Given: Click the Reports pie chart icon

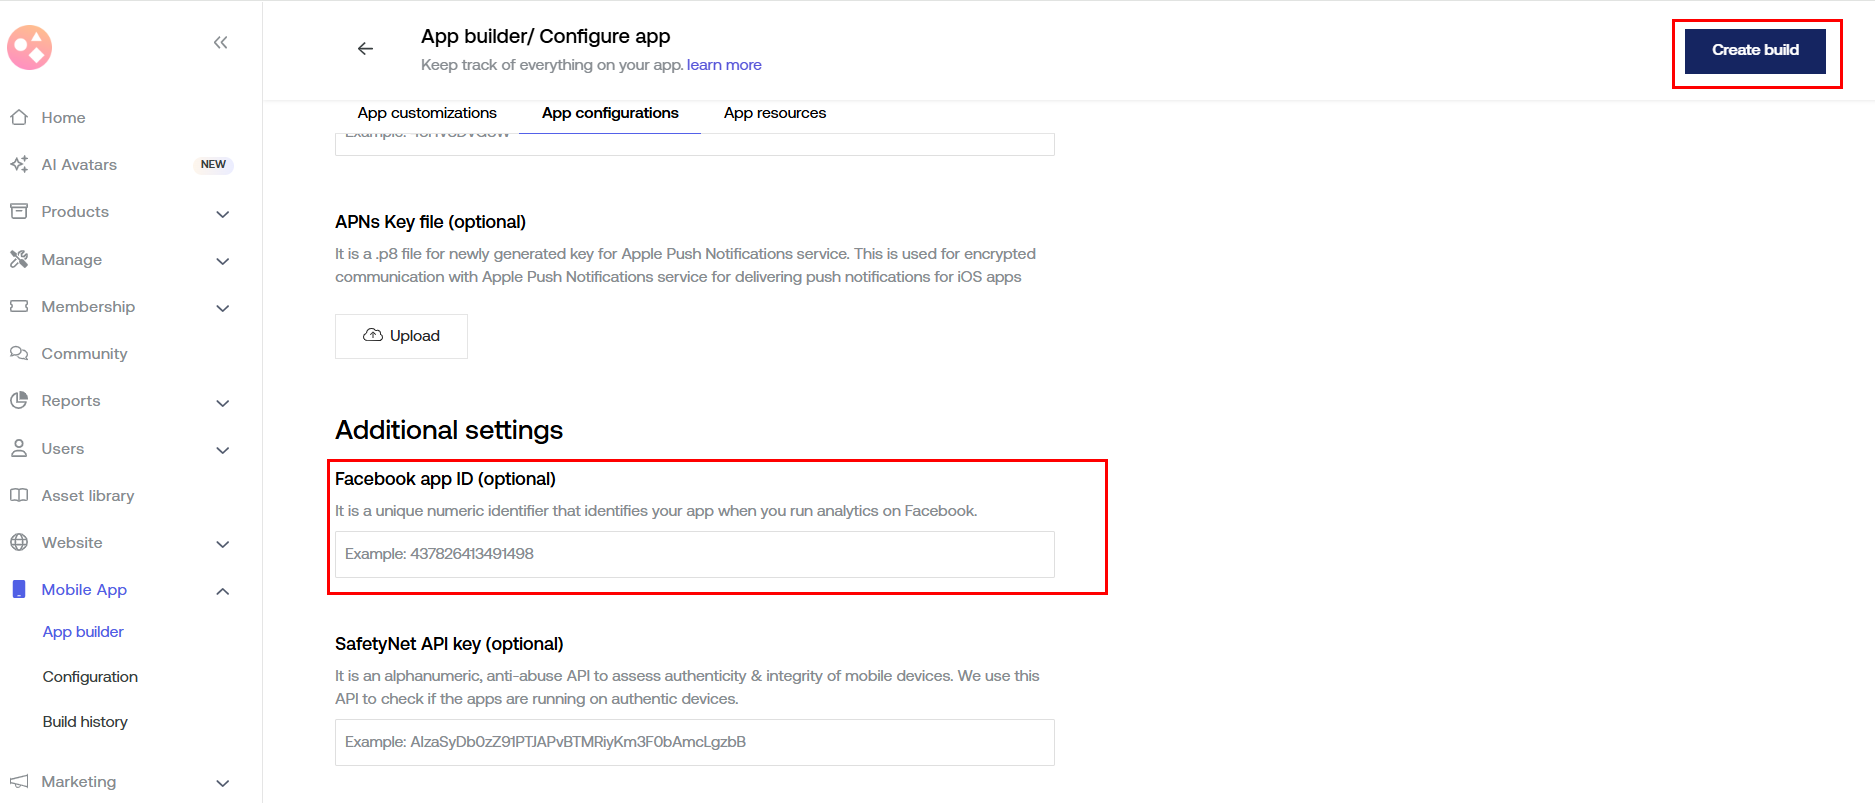Looking at the screenshot, I should (19, 400).
